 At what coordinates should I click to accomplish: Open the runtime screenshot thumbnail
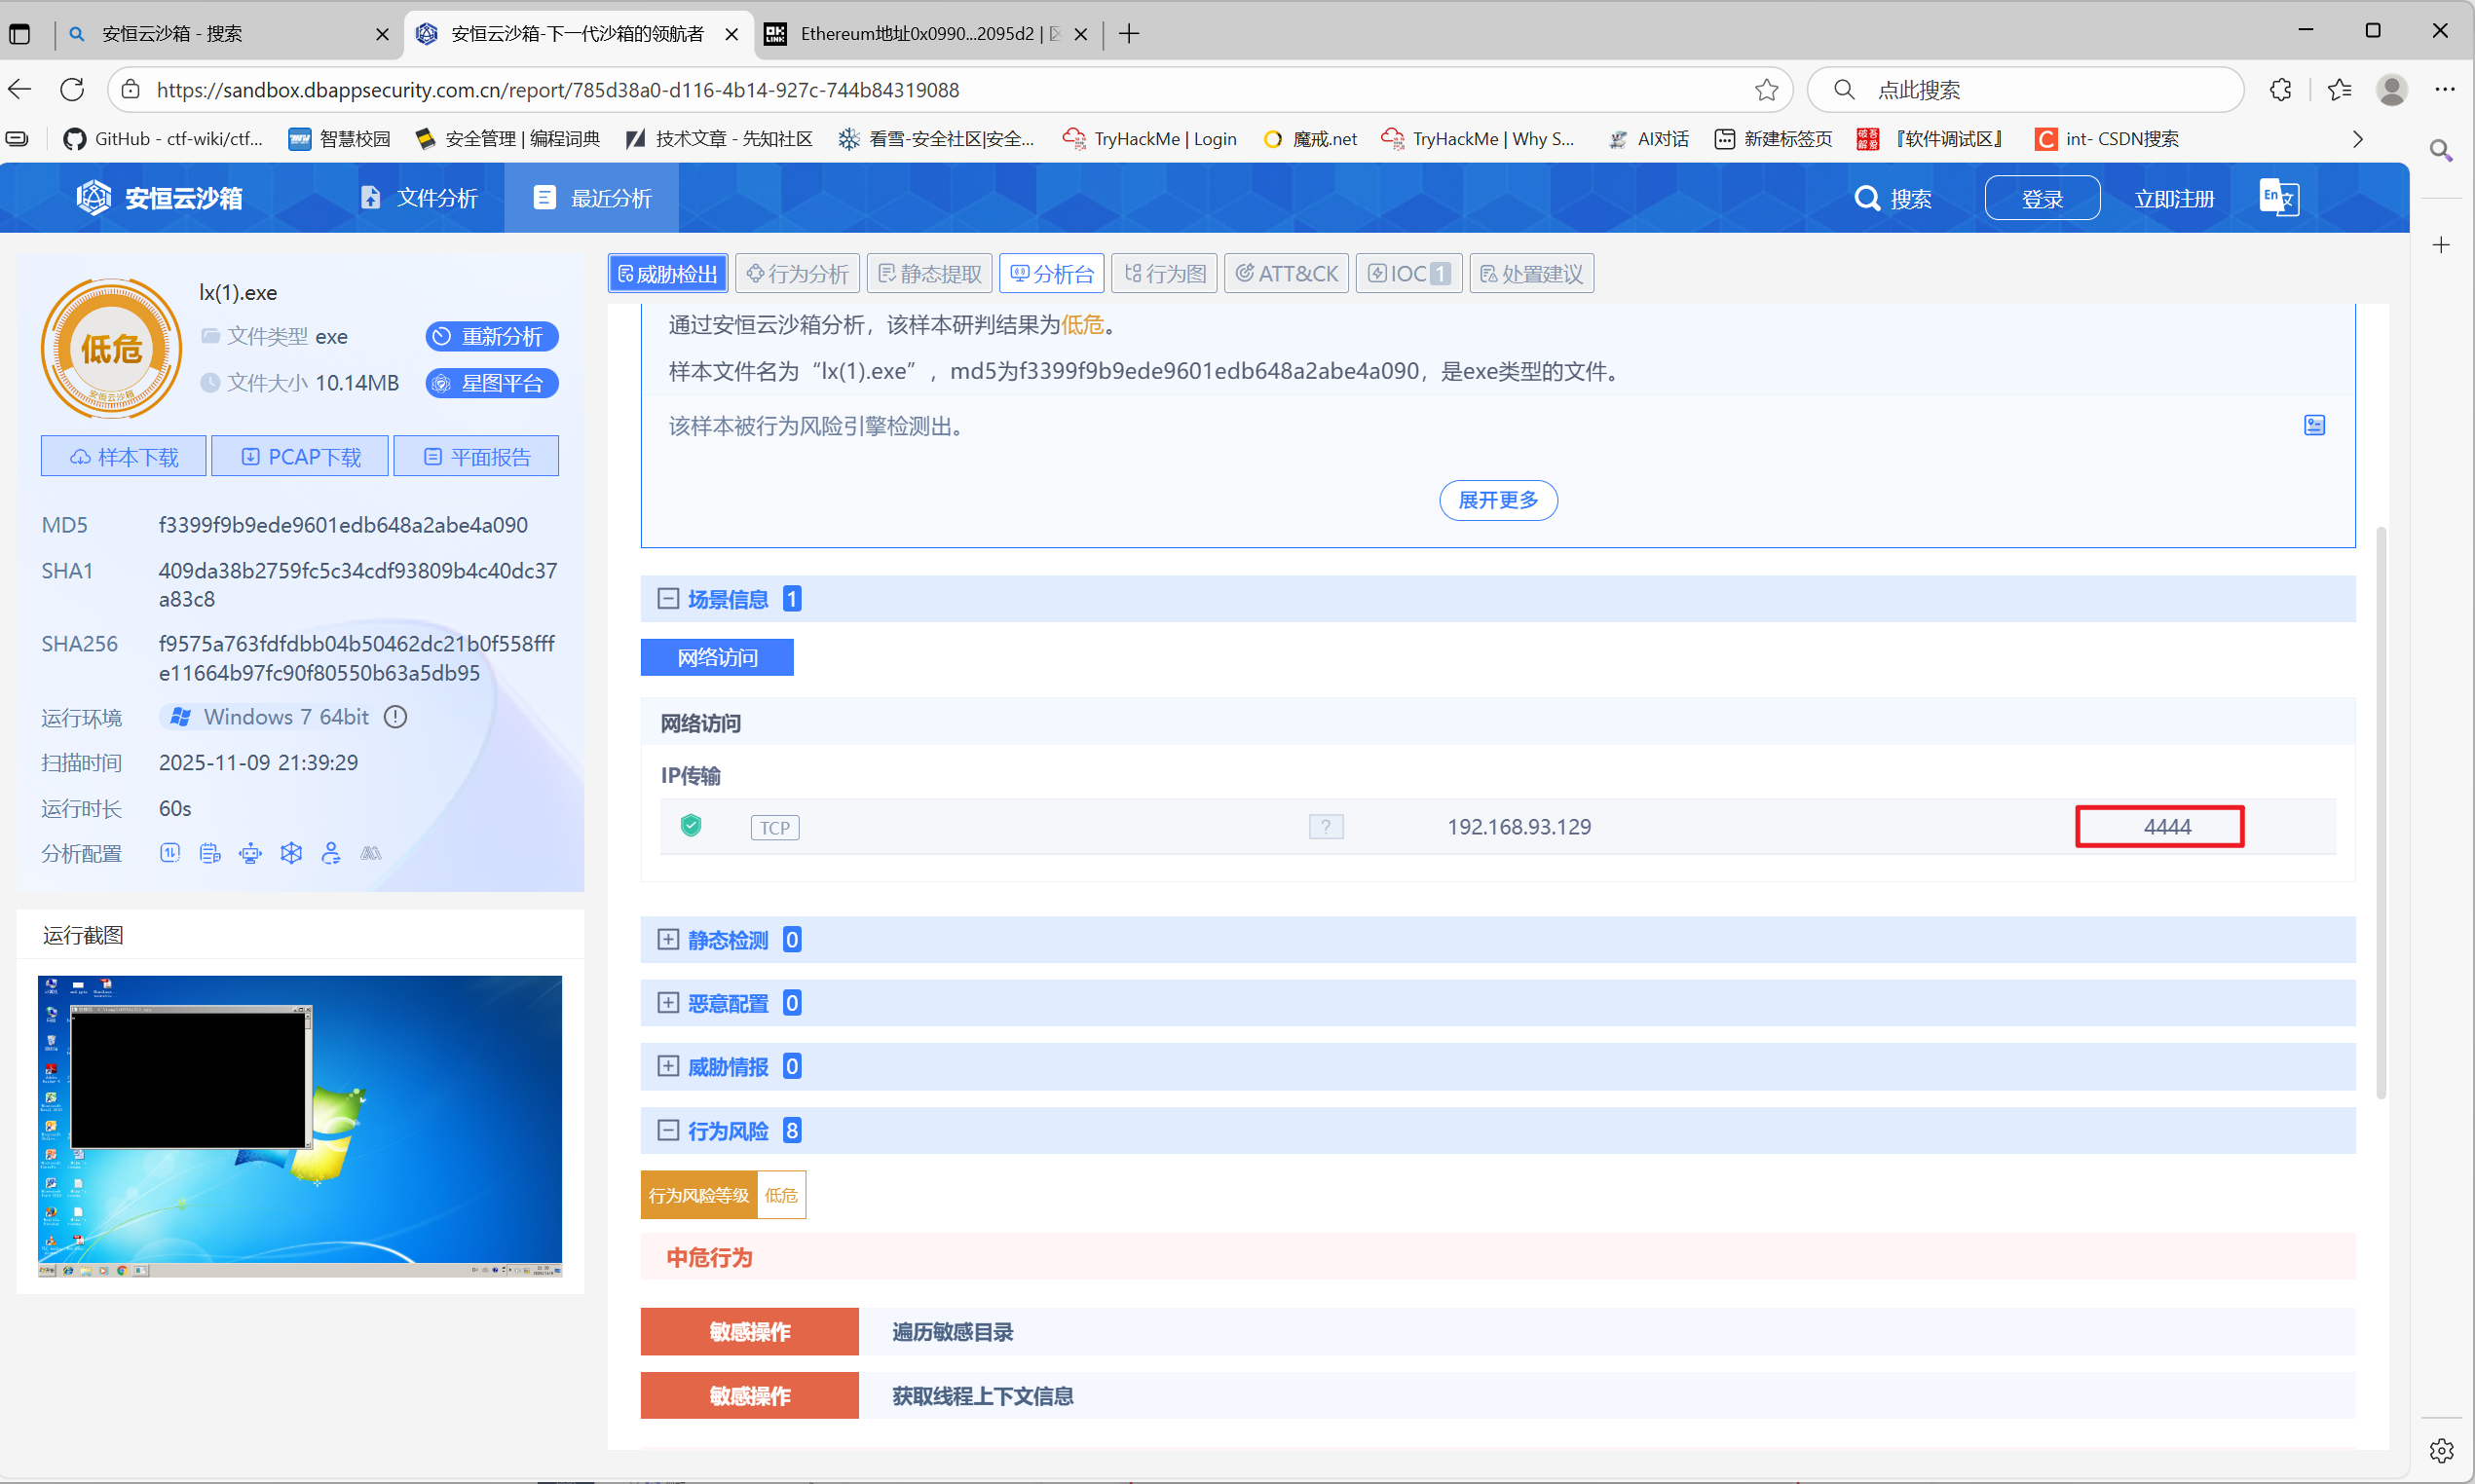[300, 1126]
